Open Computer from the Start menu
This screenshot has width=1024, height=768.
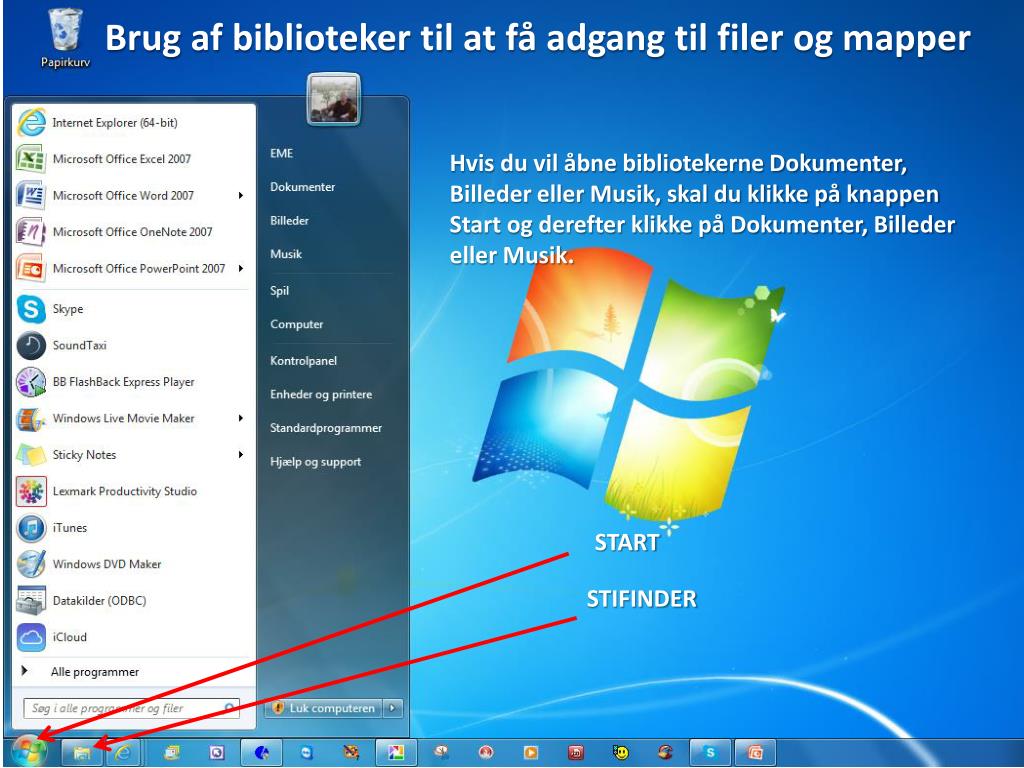coord(296,325)
